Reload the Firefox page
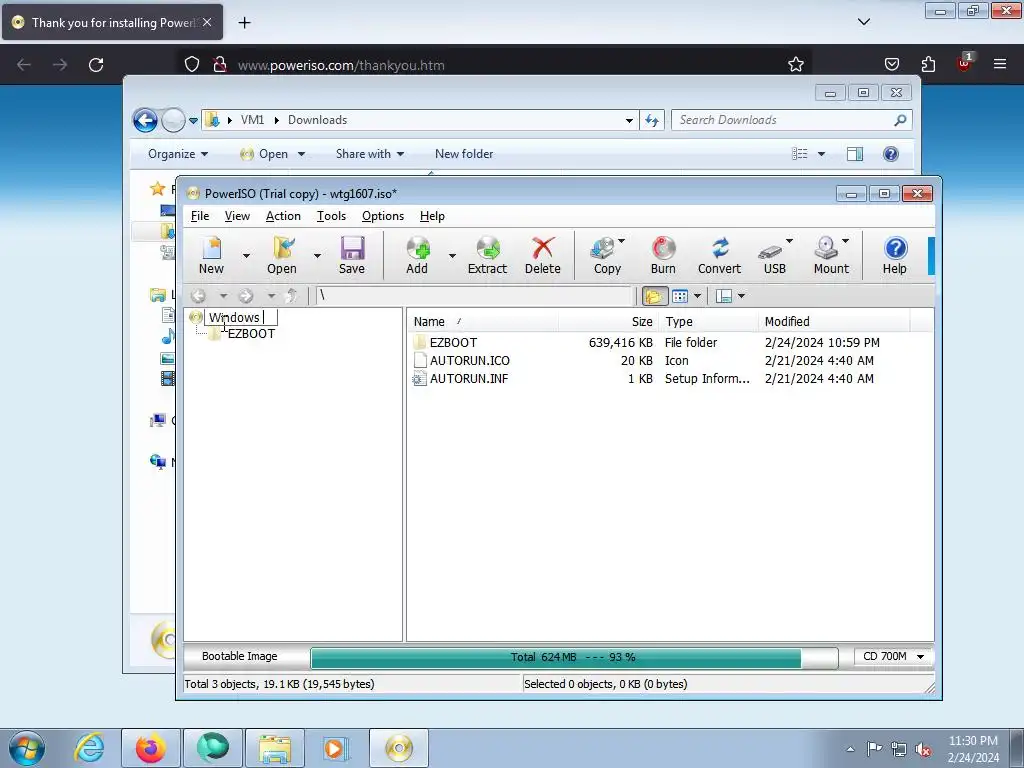This screenshot has width=1024, height=768. coord(96,65)
